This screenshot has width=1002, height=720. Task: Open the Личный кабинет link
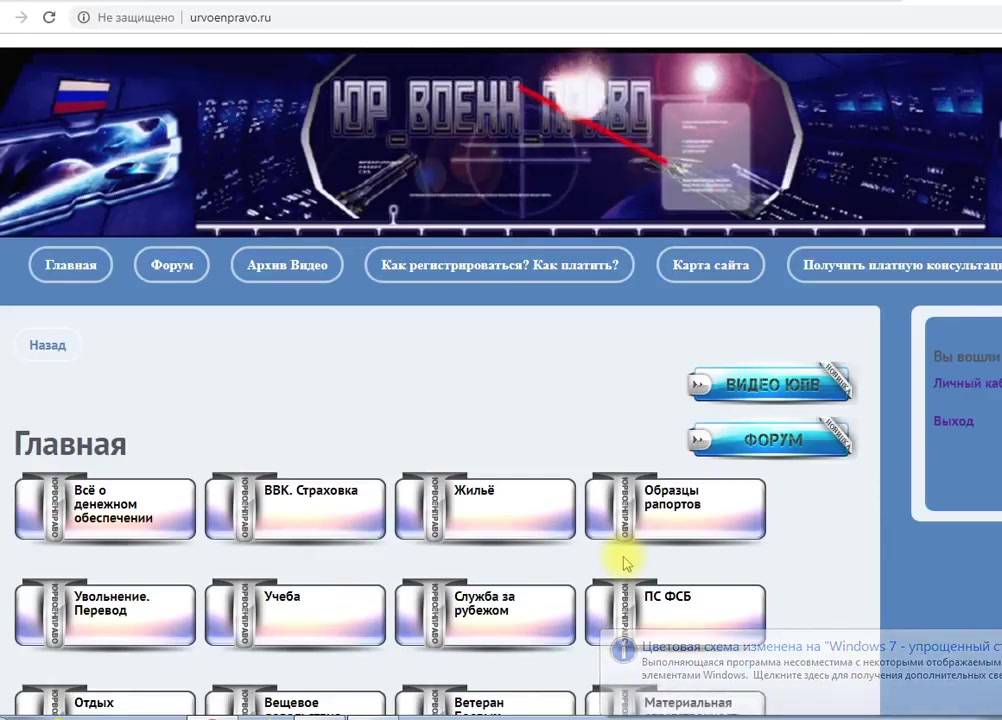click(967, 383)
